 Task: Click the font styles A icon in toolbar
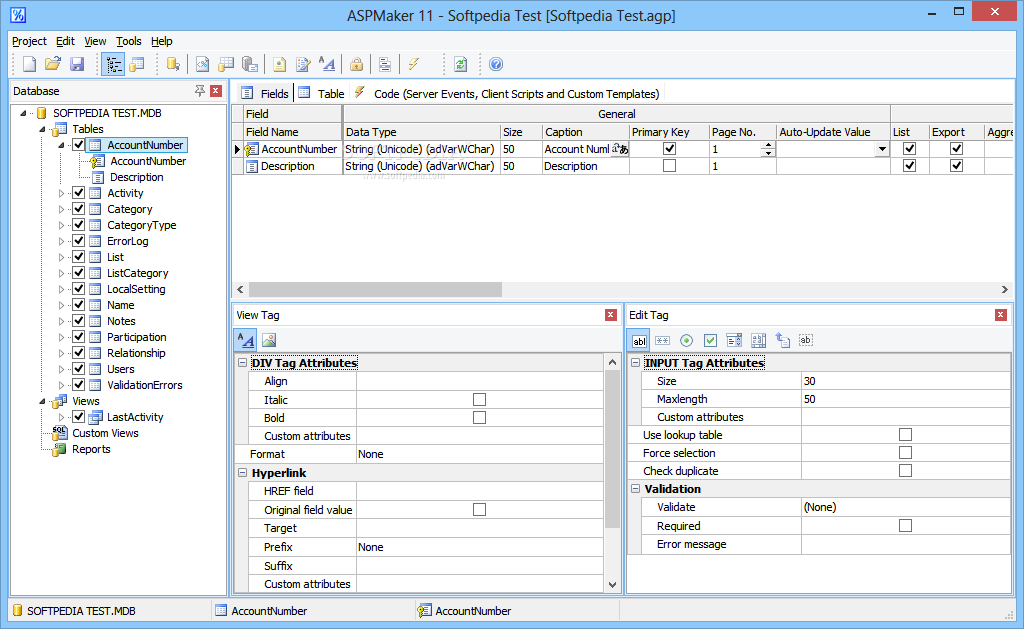coord(327,64)
